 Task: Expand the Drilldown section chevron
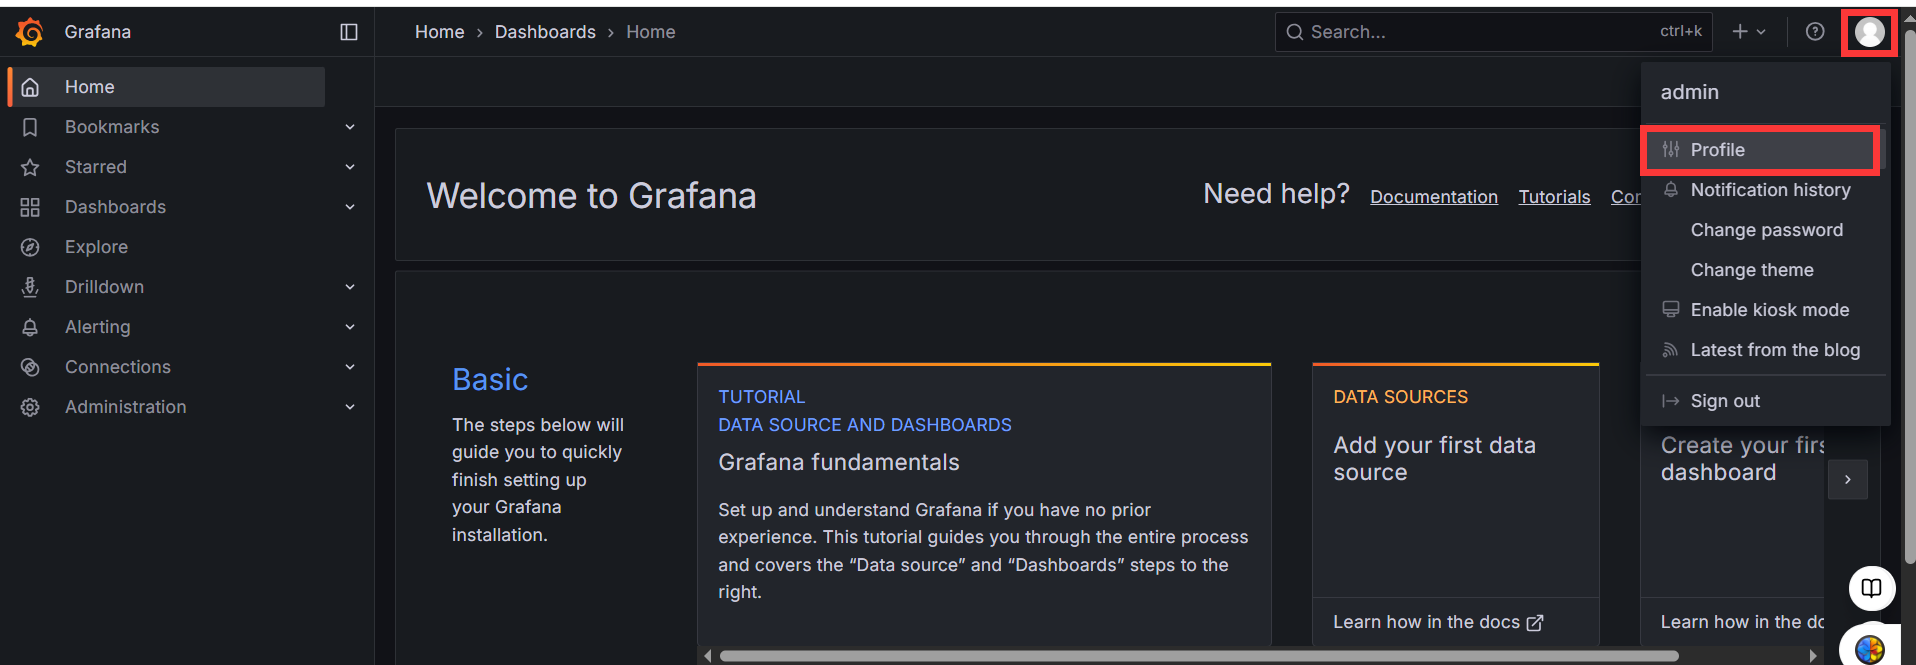[350, 287]
